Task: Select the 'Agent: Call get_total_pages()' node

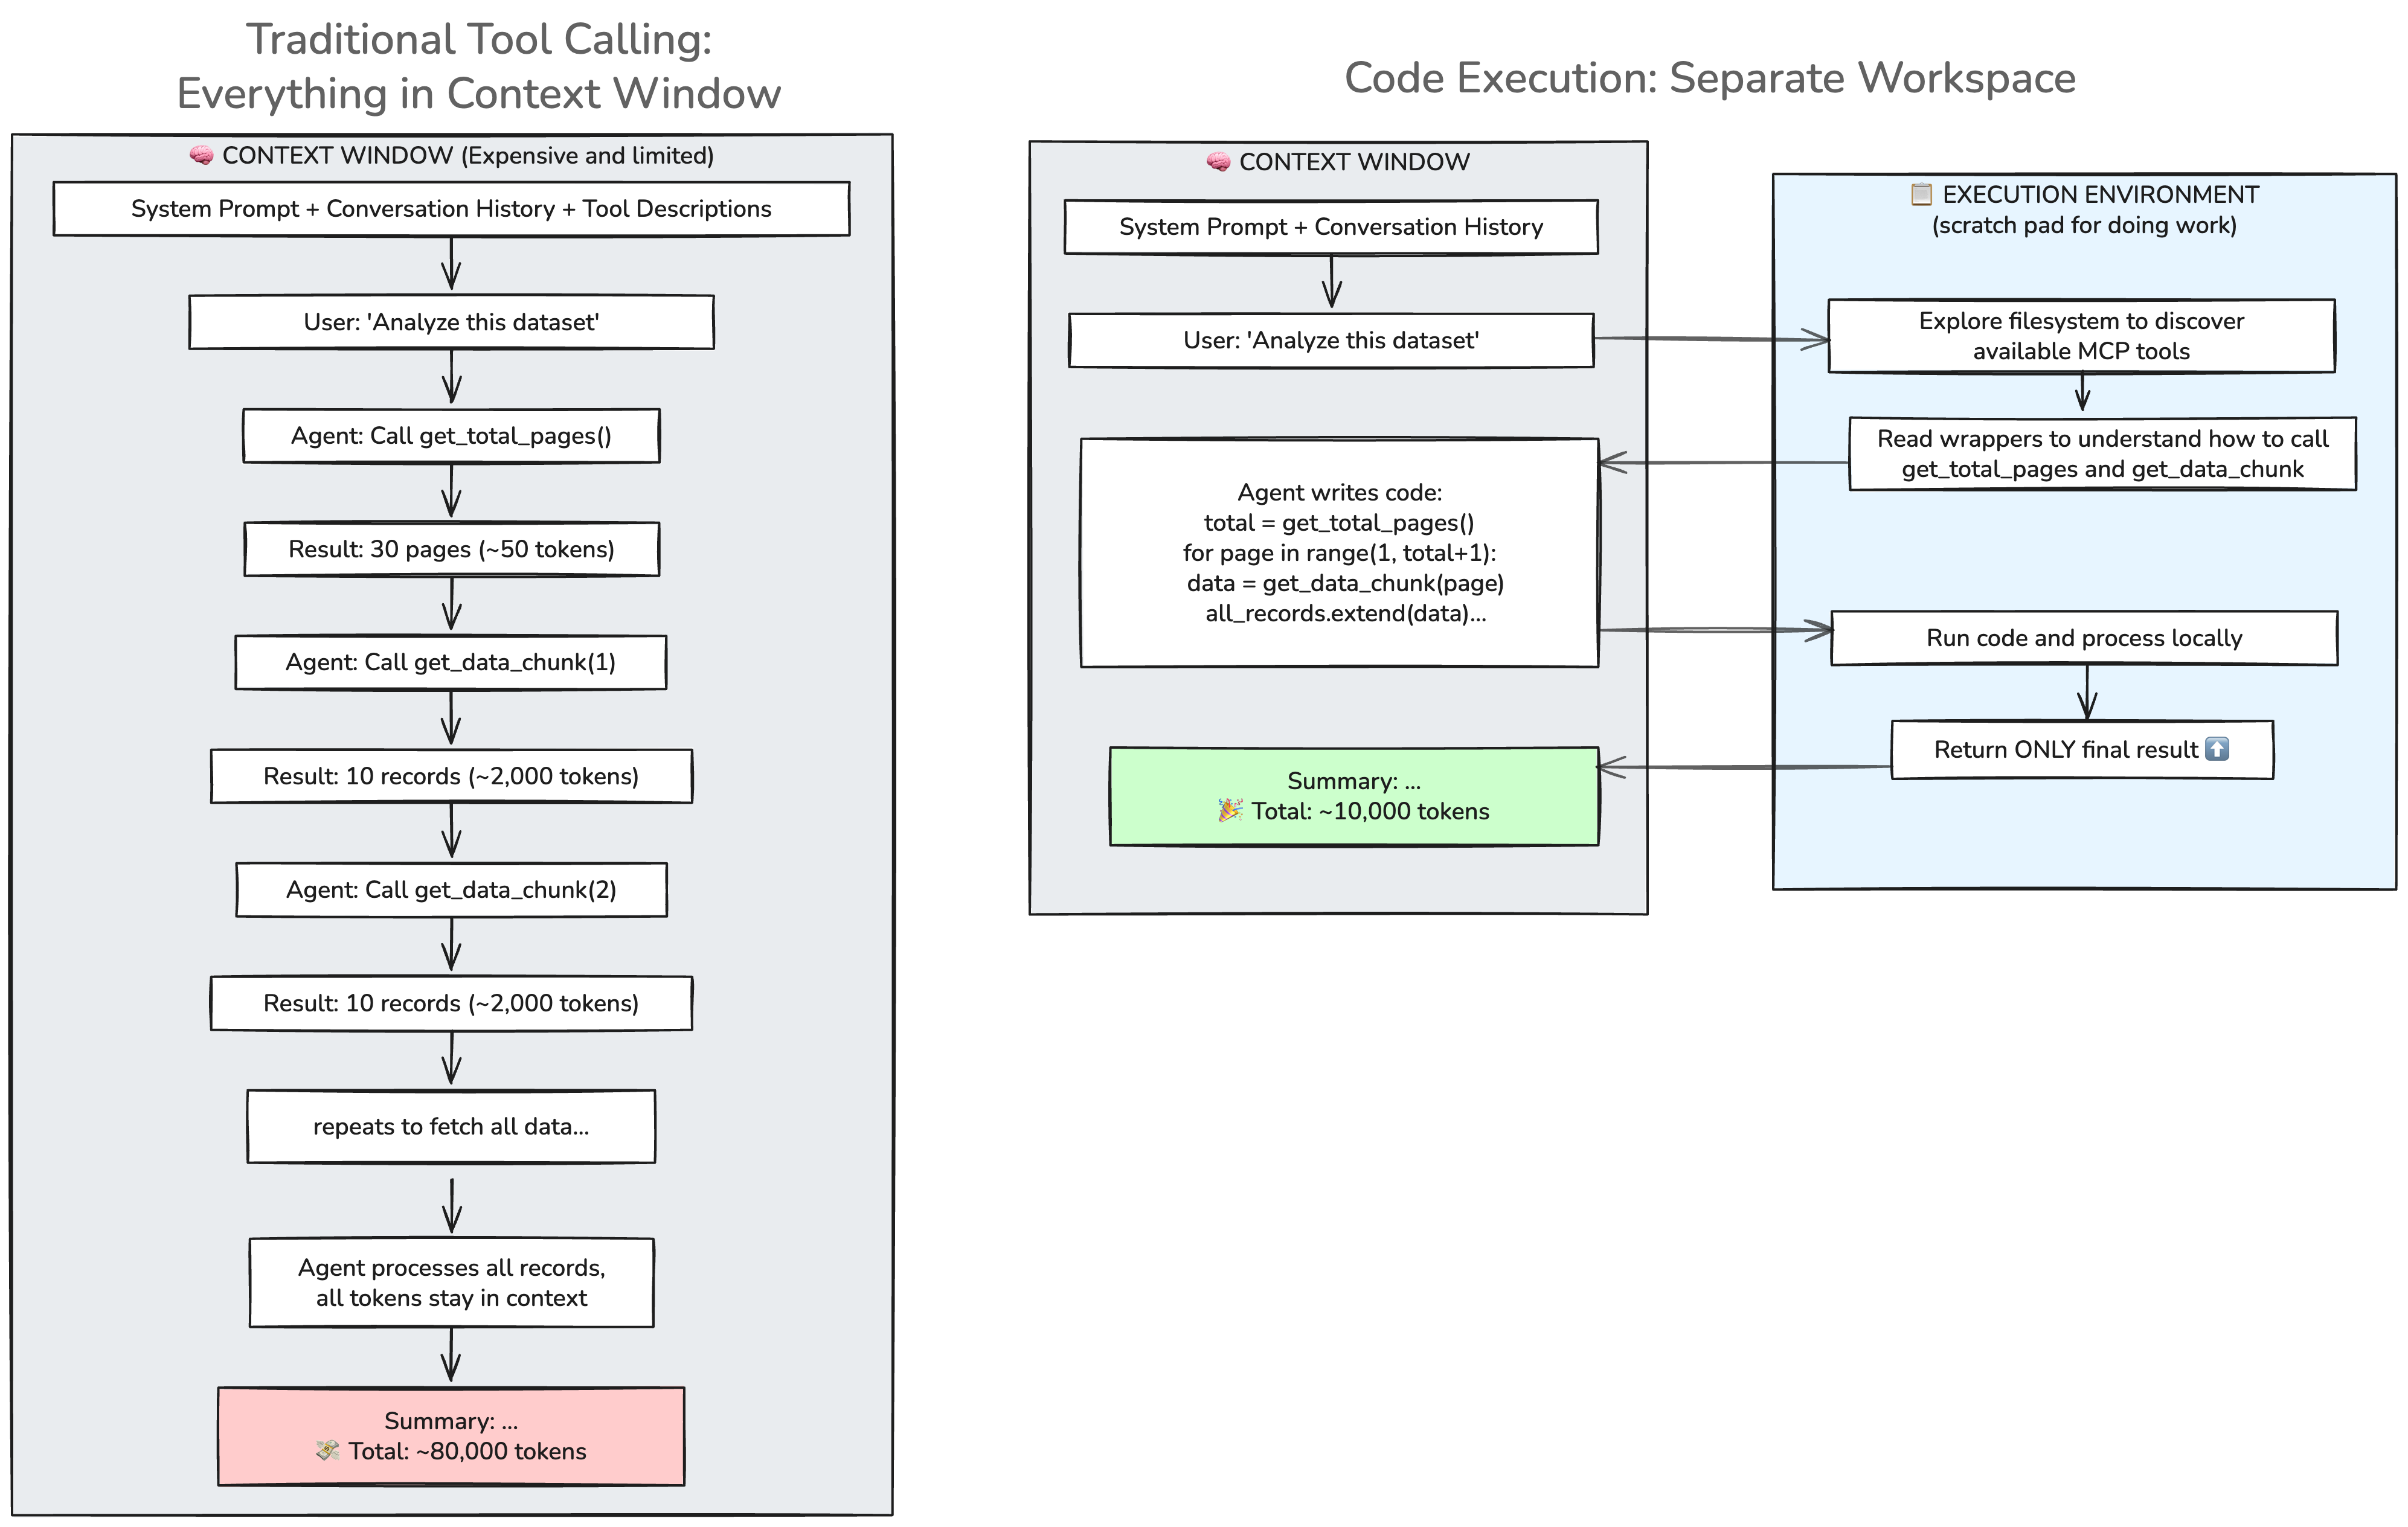Action: point(451,435)
